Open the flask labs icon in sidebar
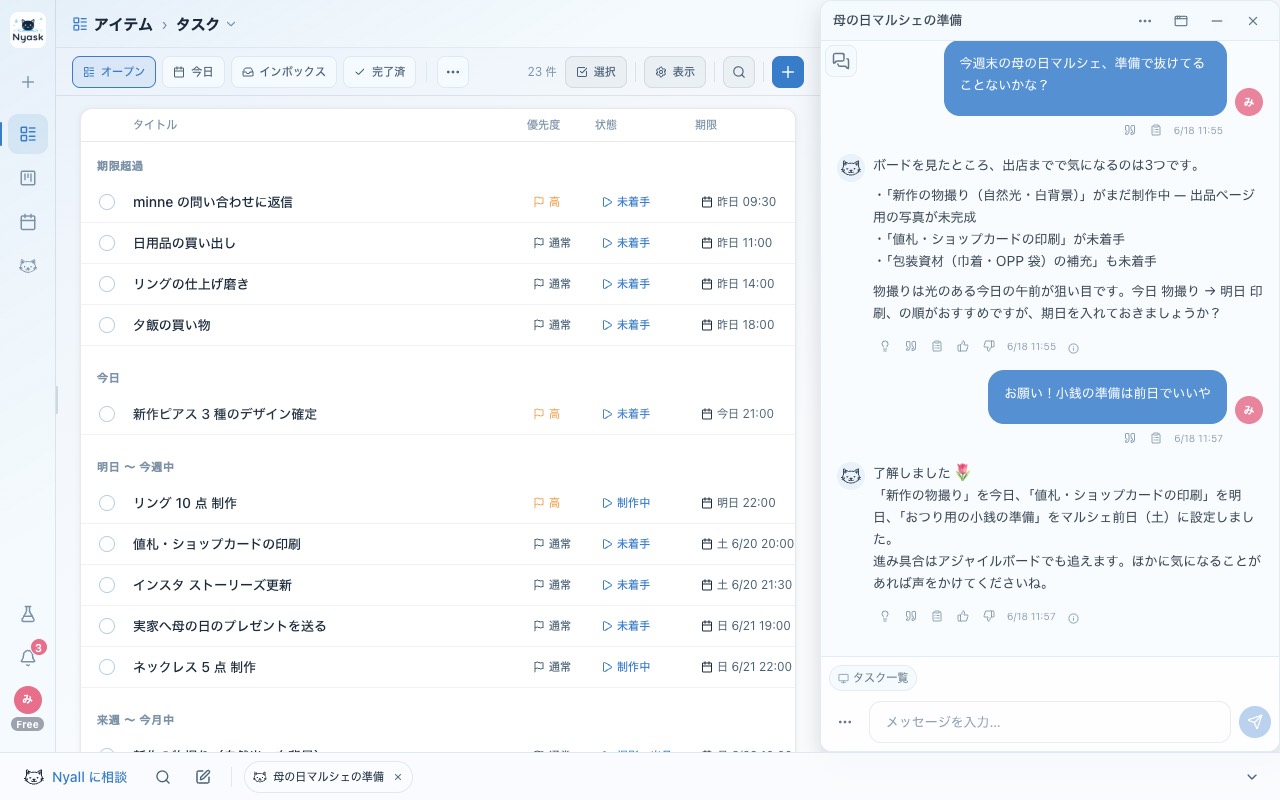 click(x=28, y=614)
